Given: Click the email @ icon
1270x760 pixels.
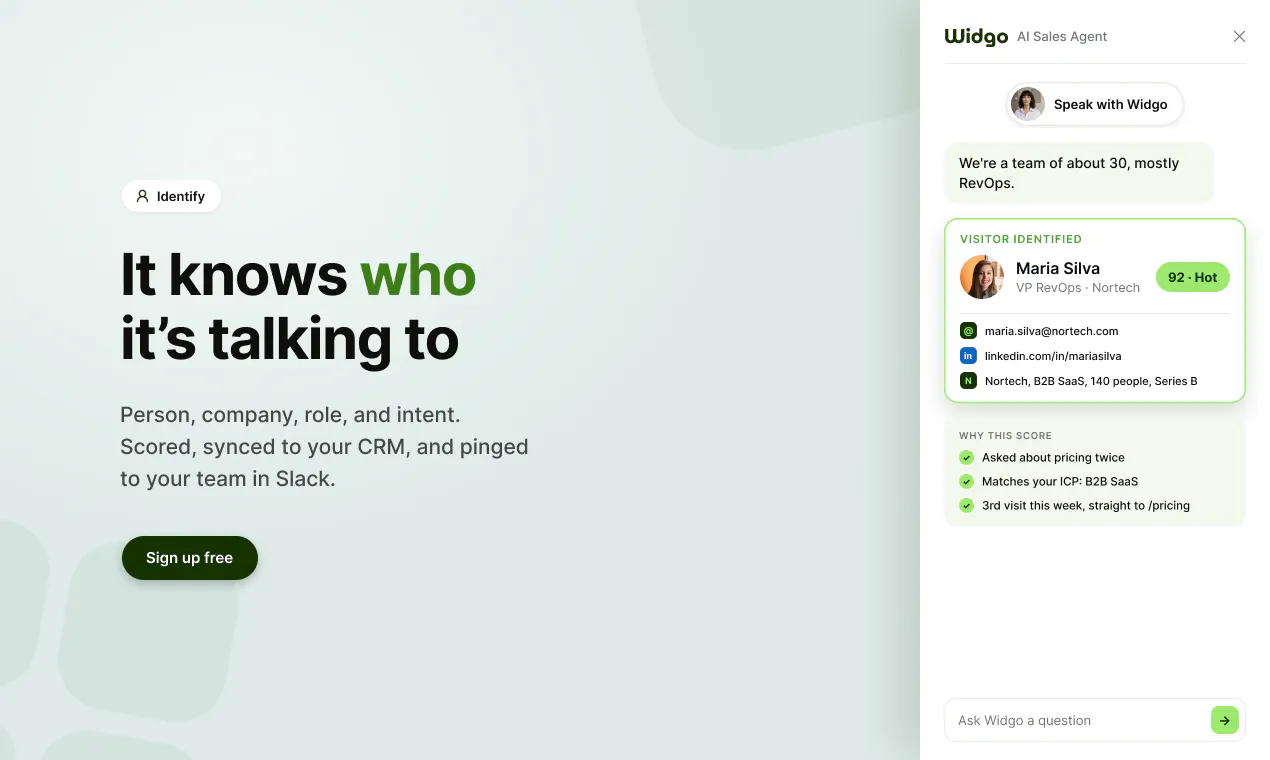Looking at the screenshot, I should coord(968,331).
